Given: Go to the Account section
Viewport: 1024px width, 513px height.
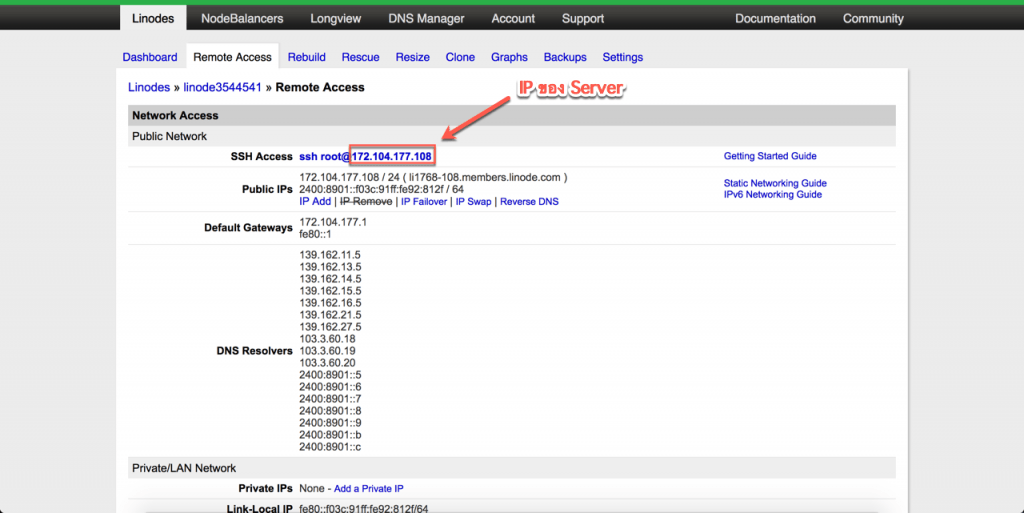Looking at the screenshot, I should coord(513,18).
